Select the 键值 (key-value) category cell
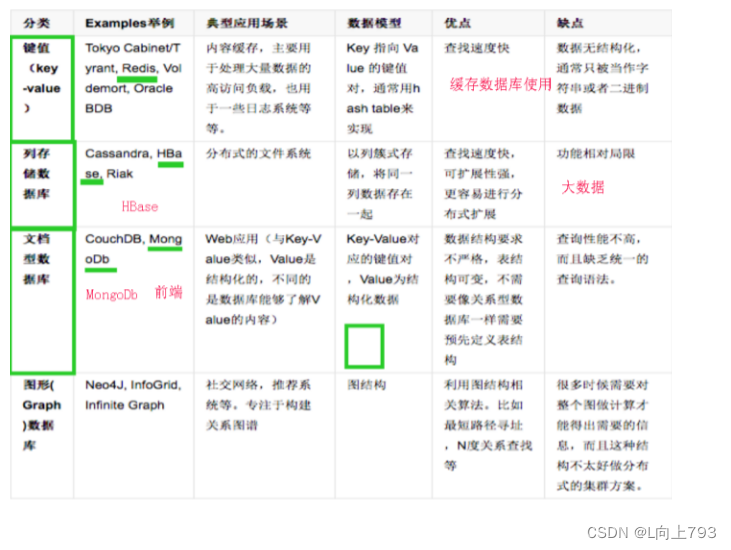The height and width of the screenshot is (550, 731). click(x=41, y=89)
